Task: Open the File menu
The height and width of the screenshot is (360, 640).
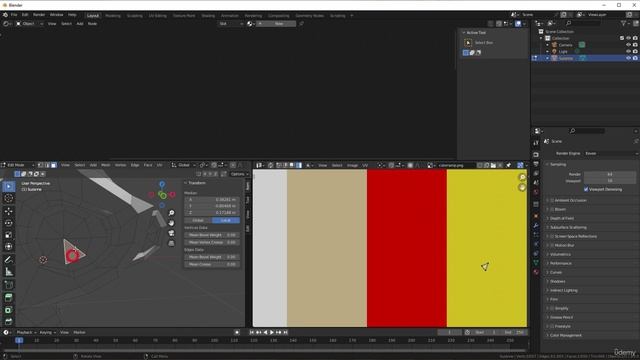Action: (14, 15)
